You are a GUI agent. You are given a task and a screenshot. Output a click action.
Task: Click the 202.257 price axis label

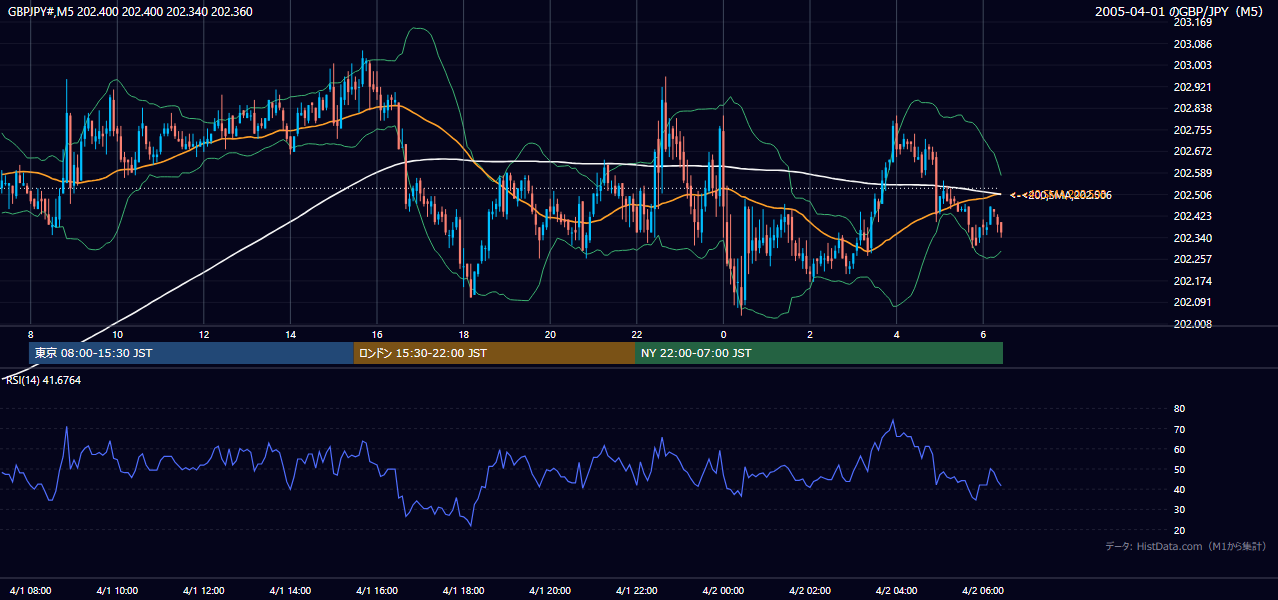[1193, 259]
